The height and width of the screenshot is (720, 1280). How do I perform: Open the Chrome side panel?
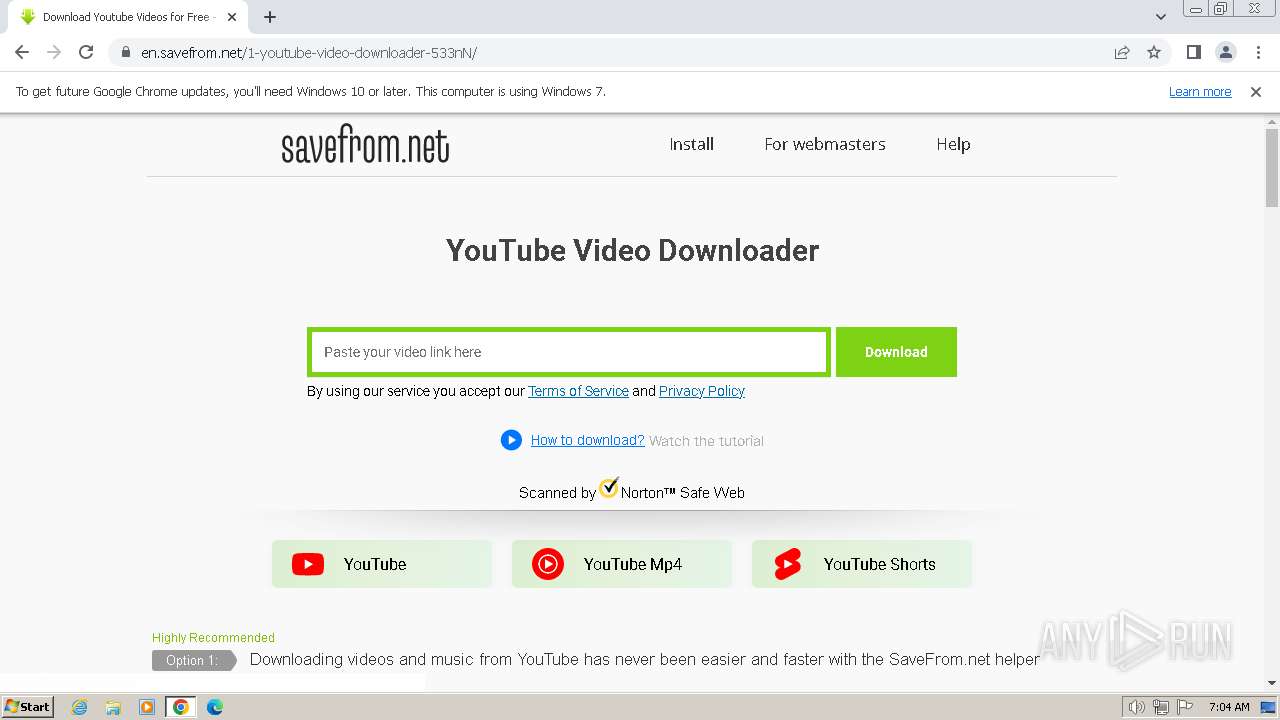point(1193,52)
